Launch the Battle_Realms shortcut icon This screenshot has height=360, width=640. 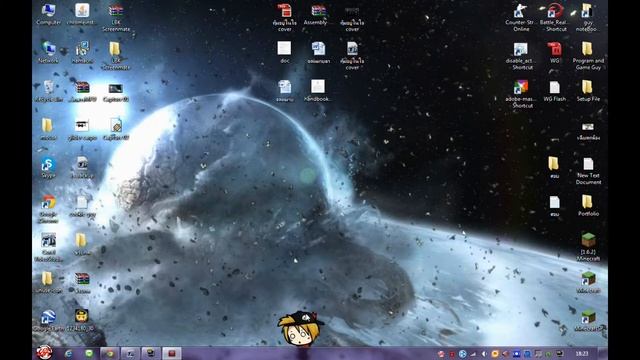[555, 17]
